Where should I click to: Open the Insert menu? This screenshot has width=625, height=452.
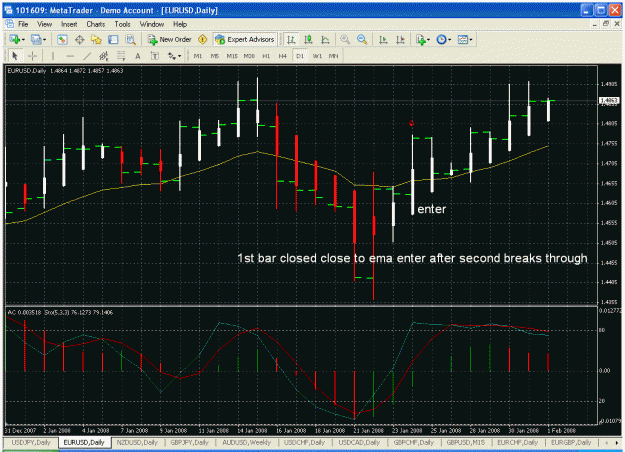[69, 24]
